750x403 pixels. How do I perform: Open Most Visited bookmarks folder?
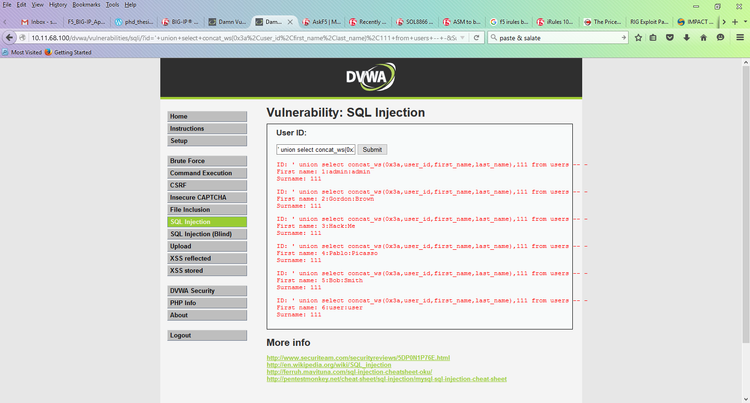(x=22, y=52)
